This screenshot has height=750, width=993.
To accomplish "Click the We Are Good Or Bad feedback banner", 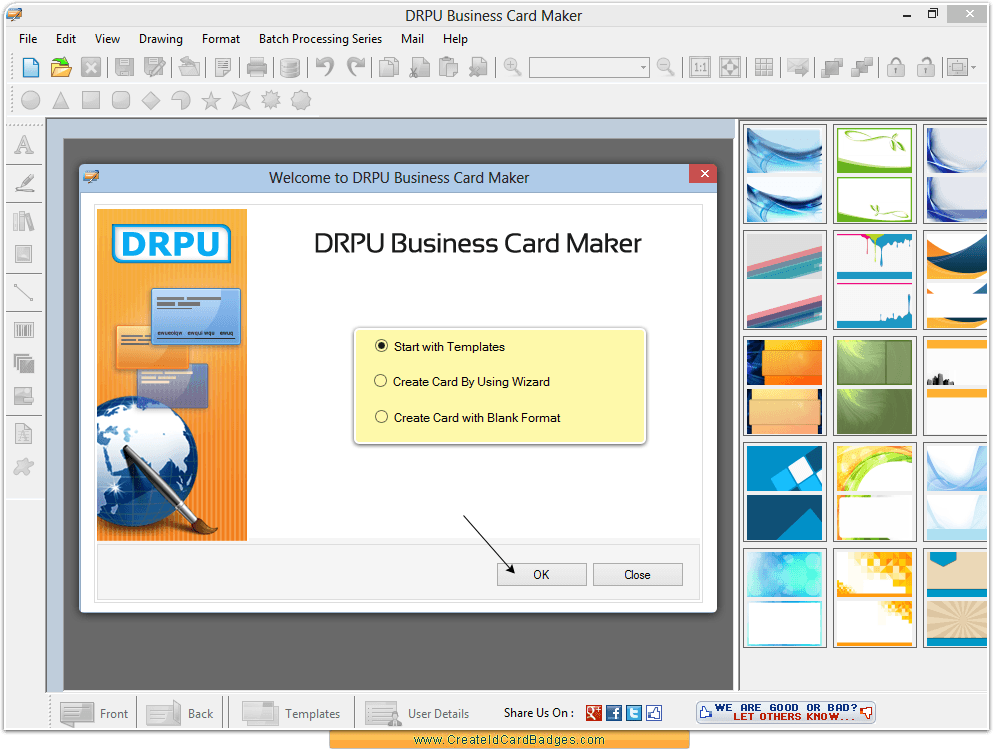I will click(785, 712).
